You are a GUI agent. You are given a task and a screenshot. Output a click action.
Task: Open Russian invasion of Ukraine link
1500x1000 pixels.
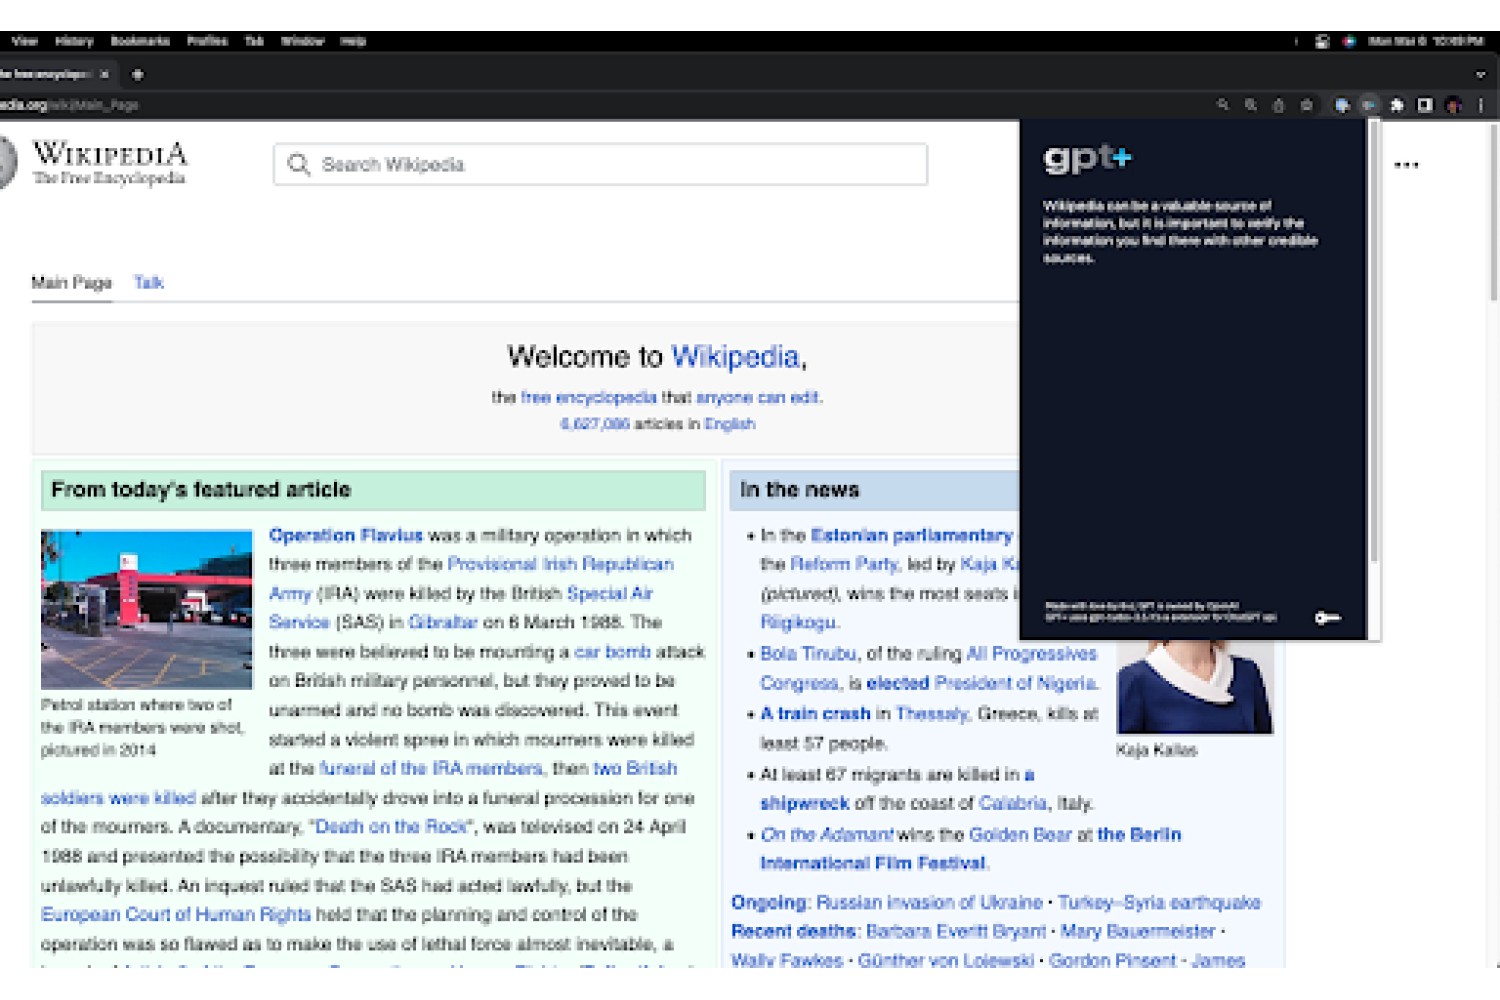coord(929,903)
